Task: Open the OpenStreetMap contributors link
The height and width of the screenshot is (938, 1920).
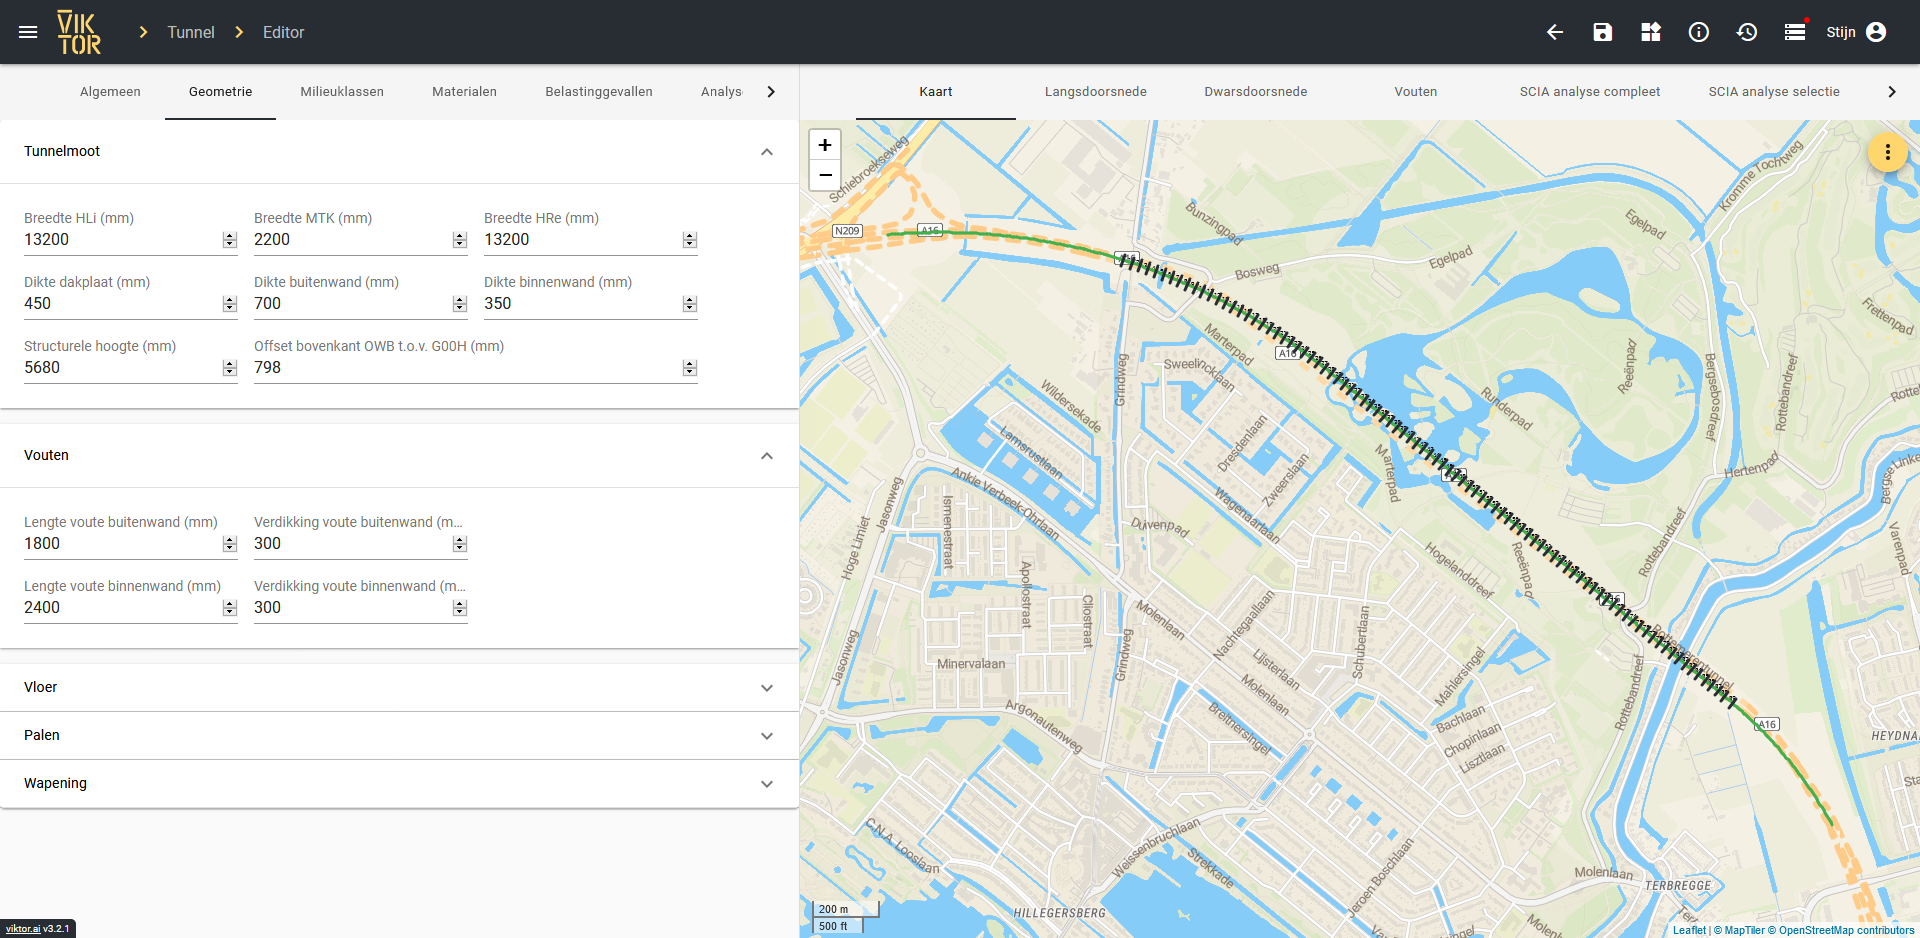Action: pos(1846,930)
